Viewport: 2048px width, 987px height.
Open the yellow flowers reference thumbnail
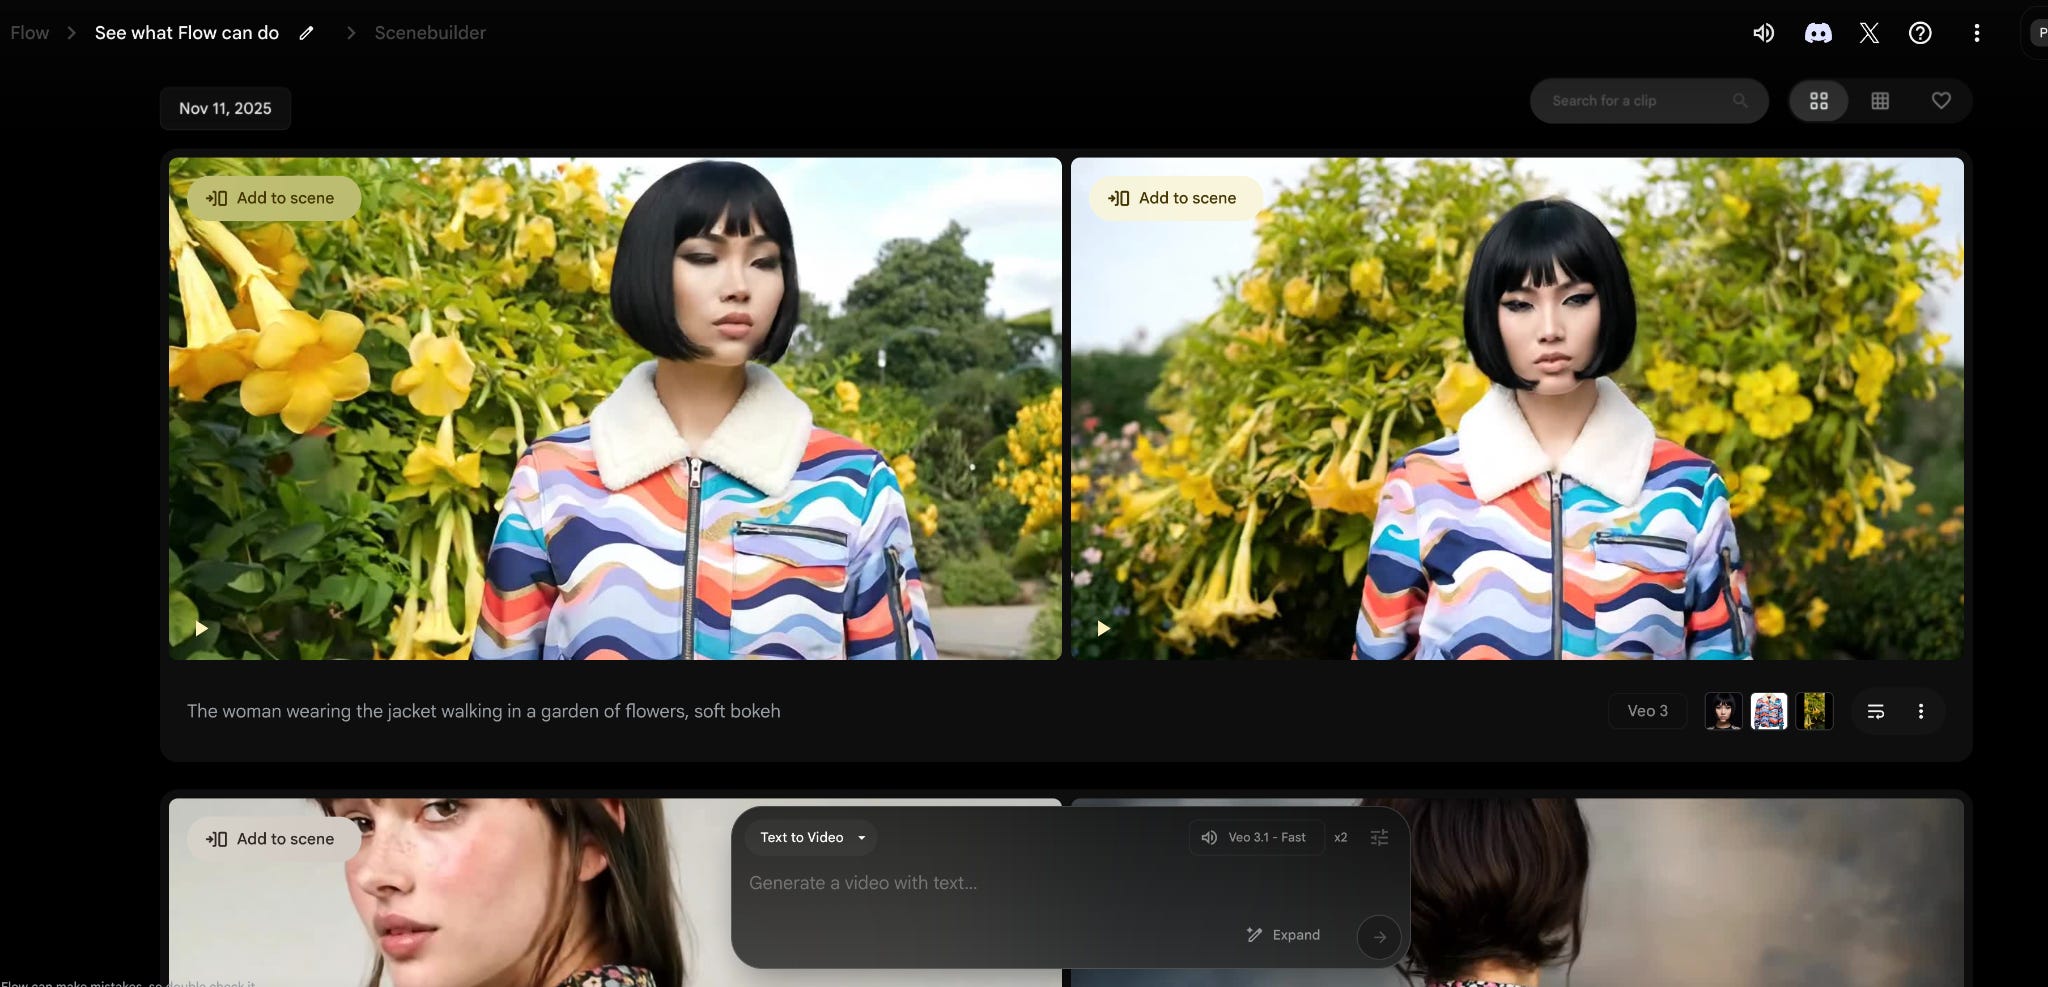tap(1814, 711)
